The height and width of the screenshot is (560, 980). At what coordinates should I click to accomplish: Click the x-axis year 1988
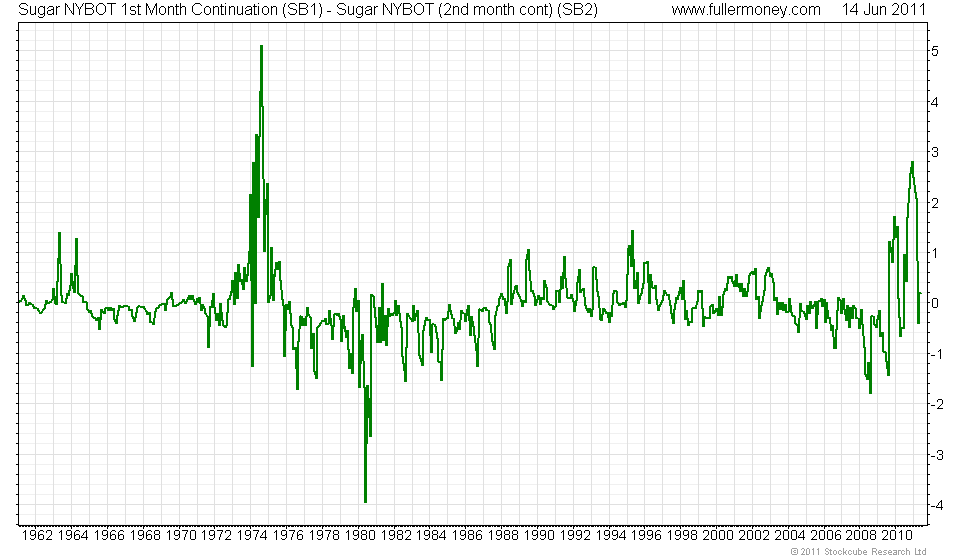coord(503,536)
